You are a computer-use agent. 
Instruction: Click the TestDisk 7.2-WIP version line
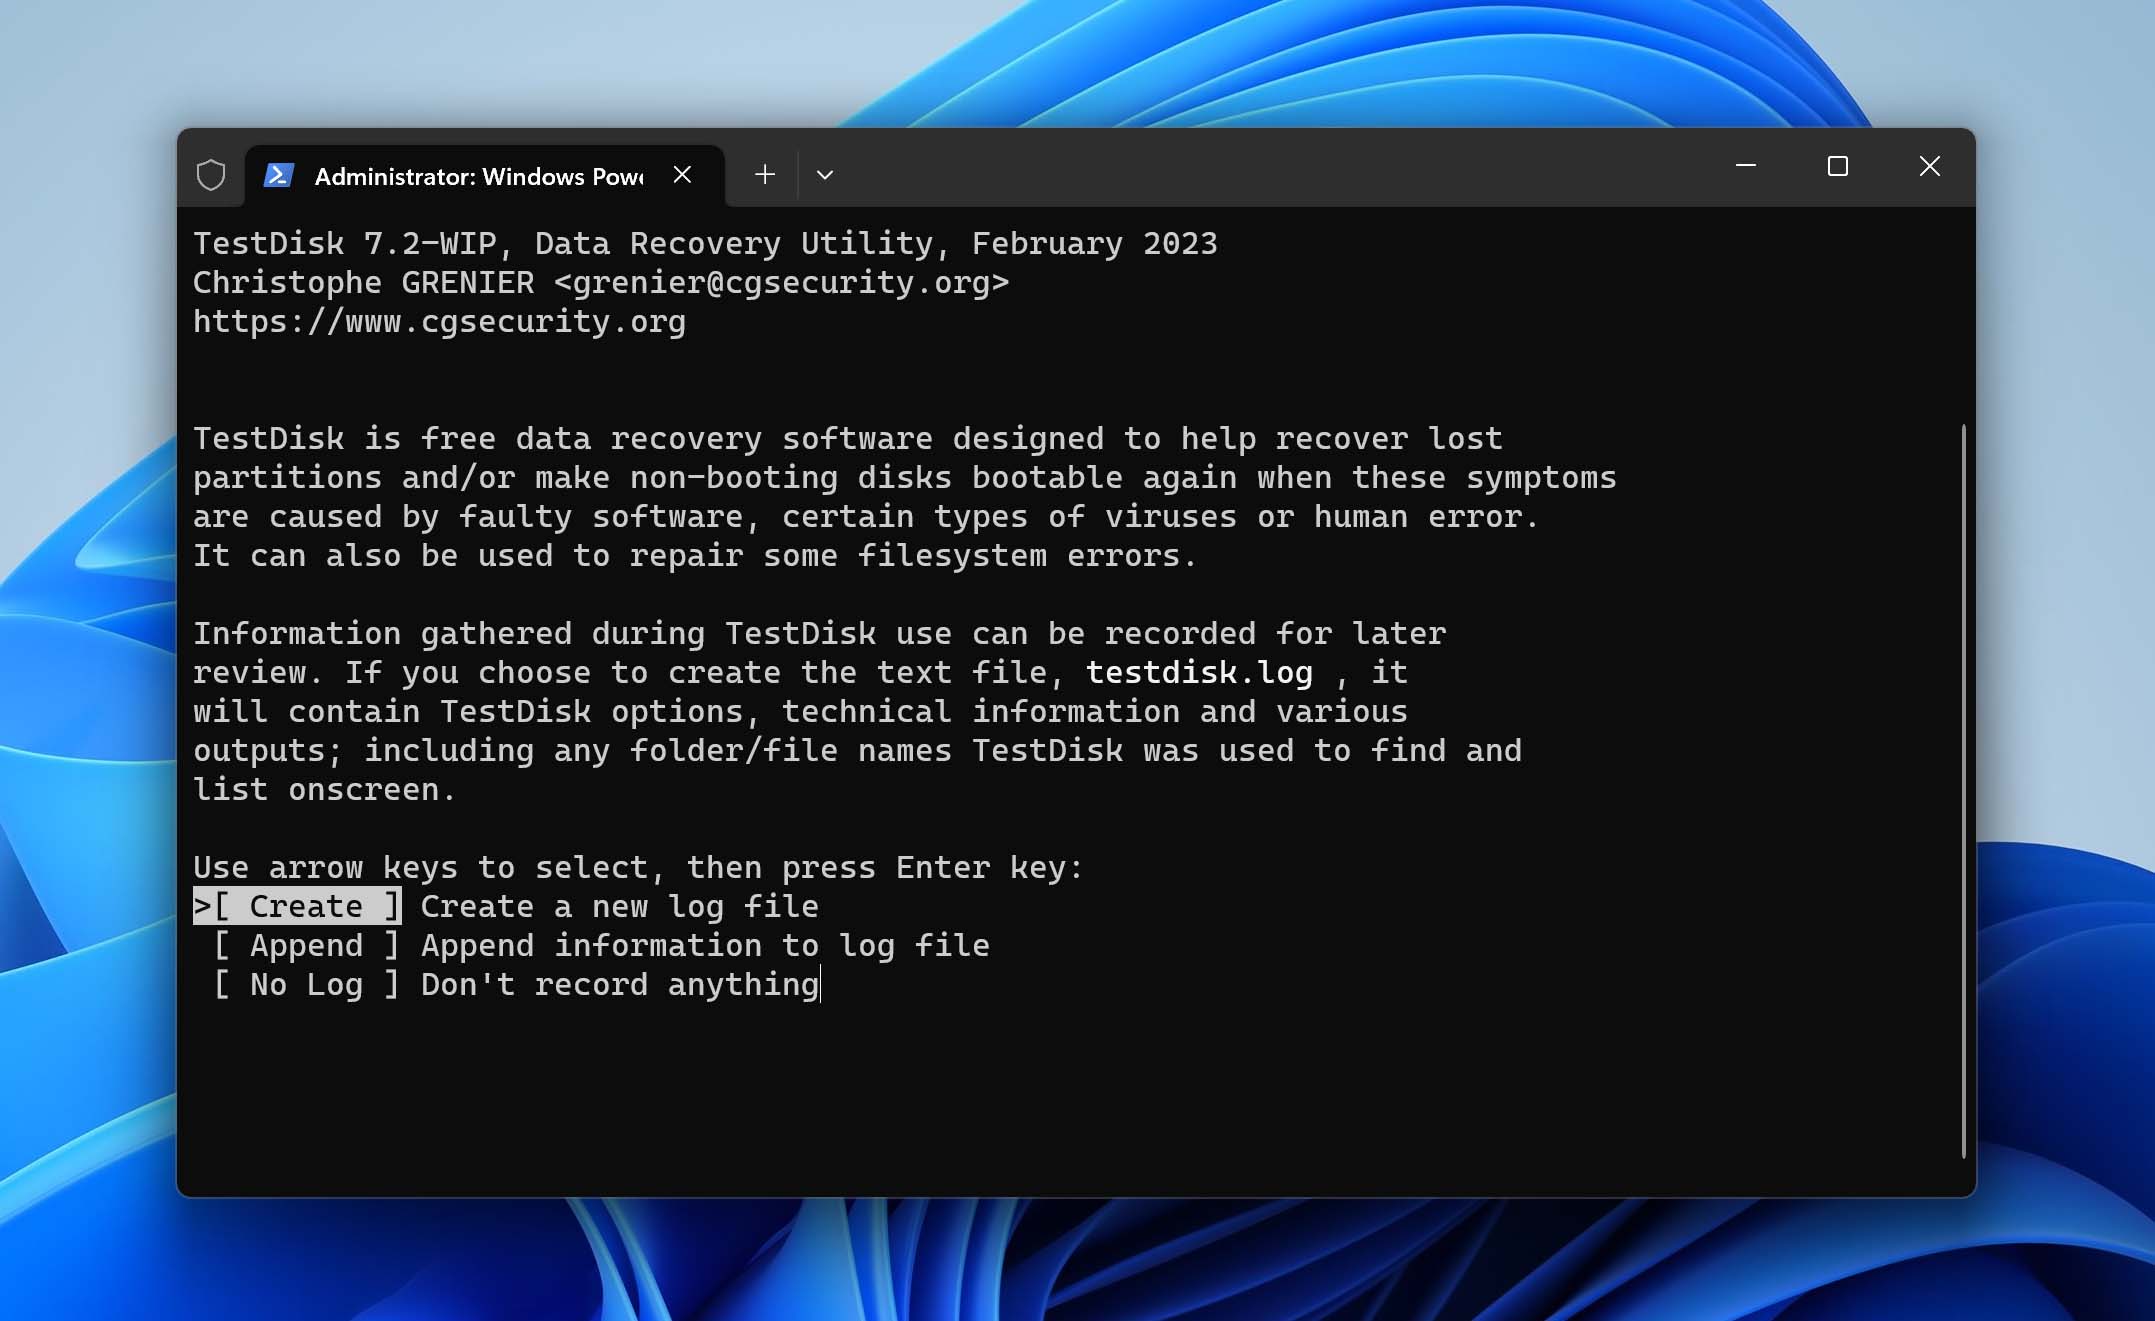[x=705, y=244]
